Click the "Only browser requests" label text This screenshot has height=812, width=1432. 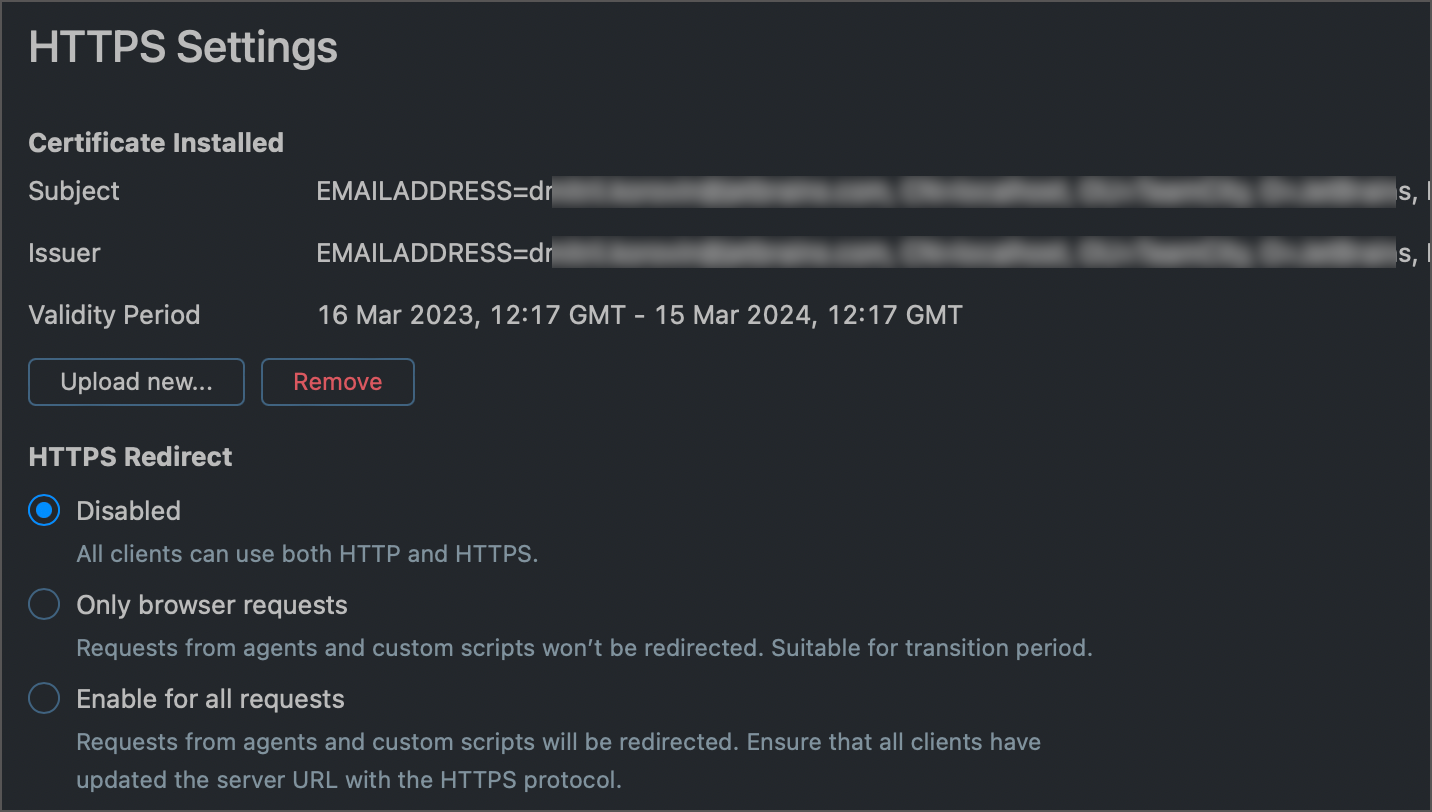click(x=211, y=604)
